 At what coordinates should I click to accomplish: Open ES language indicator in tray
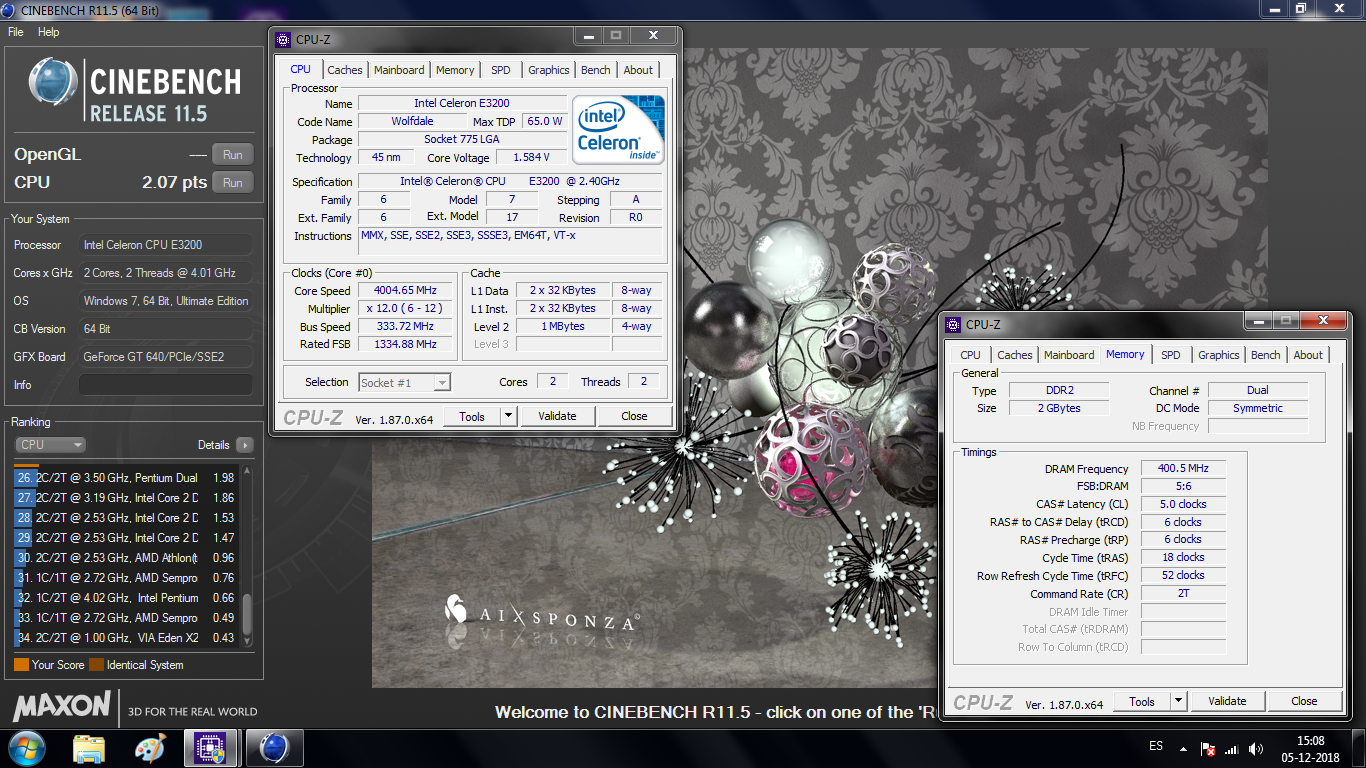point(1156,747)
